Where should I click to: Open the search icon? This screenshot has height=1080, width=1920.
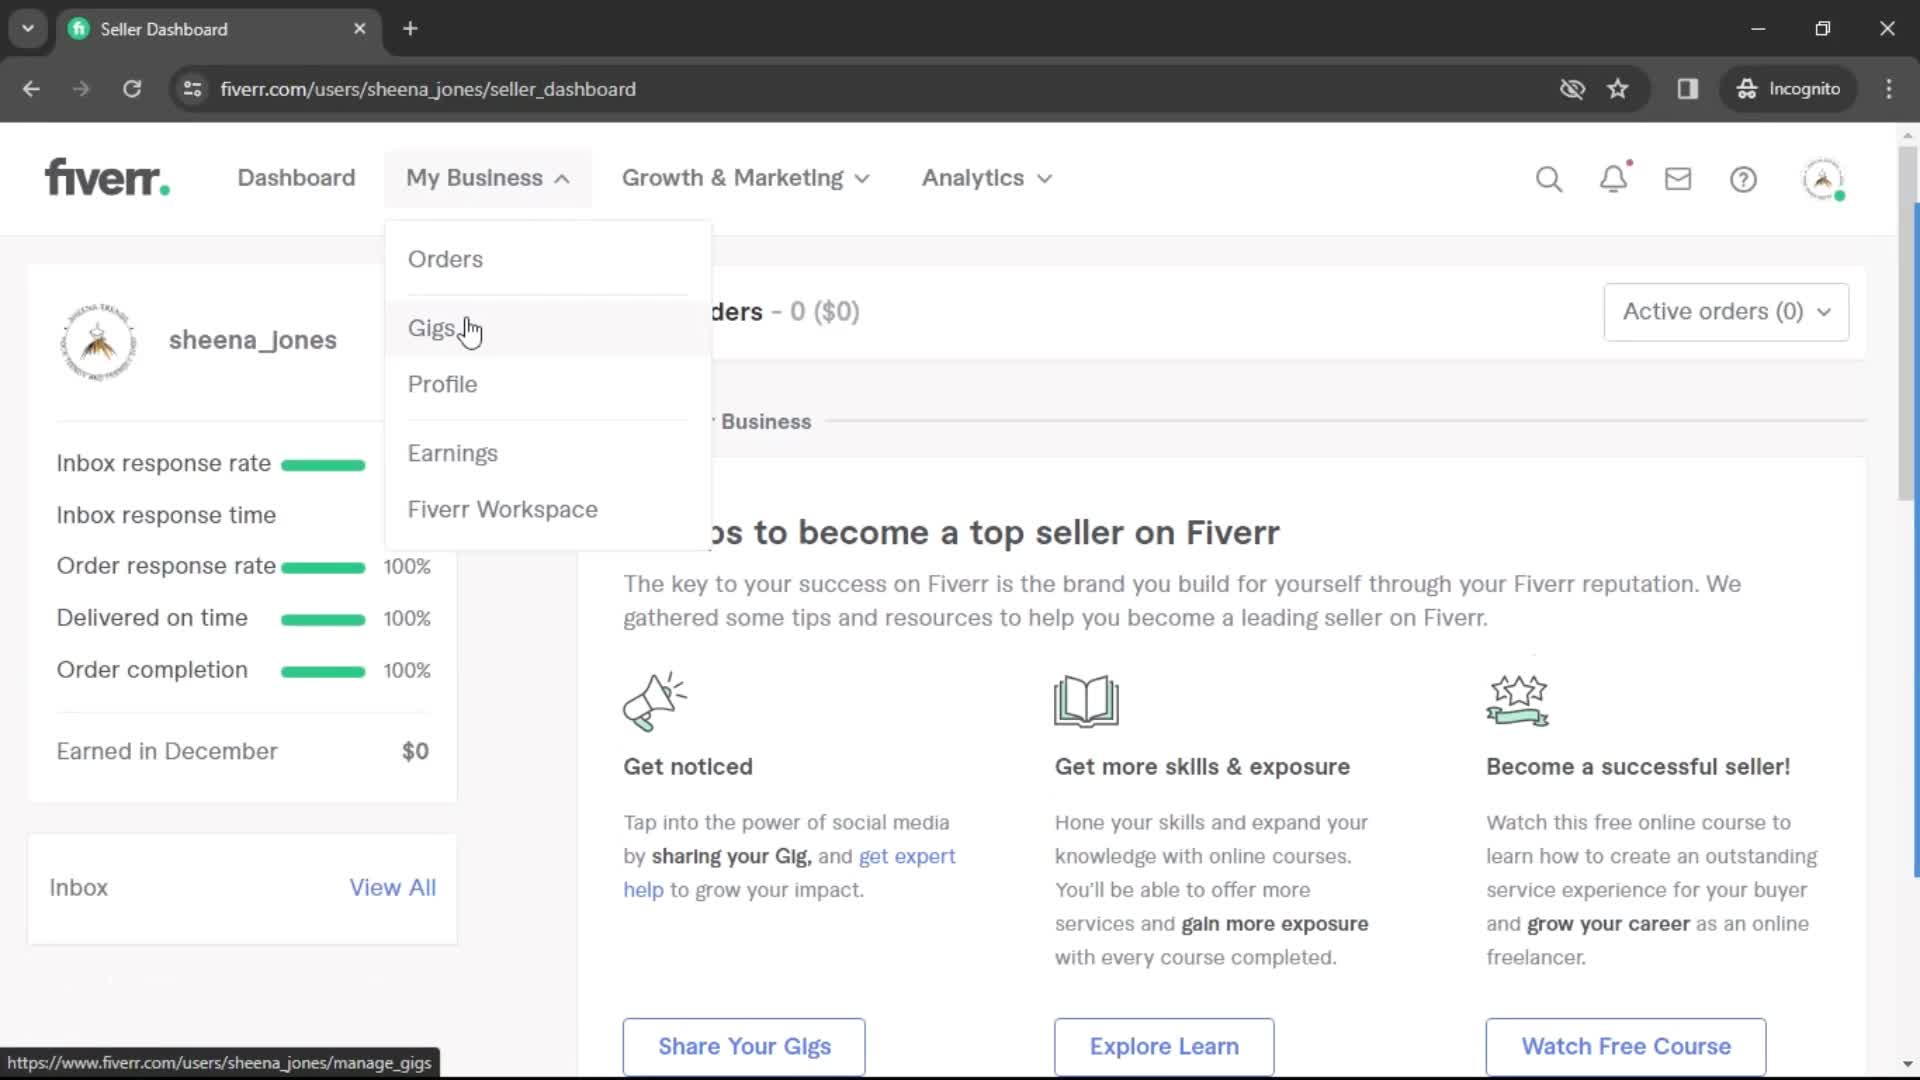1549,178
